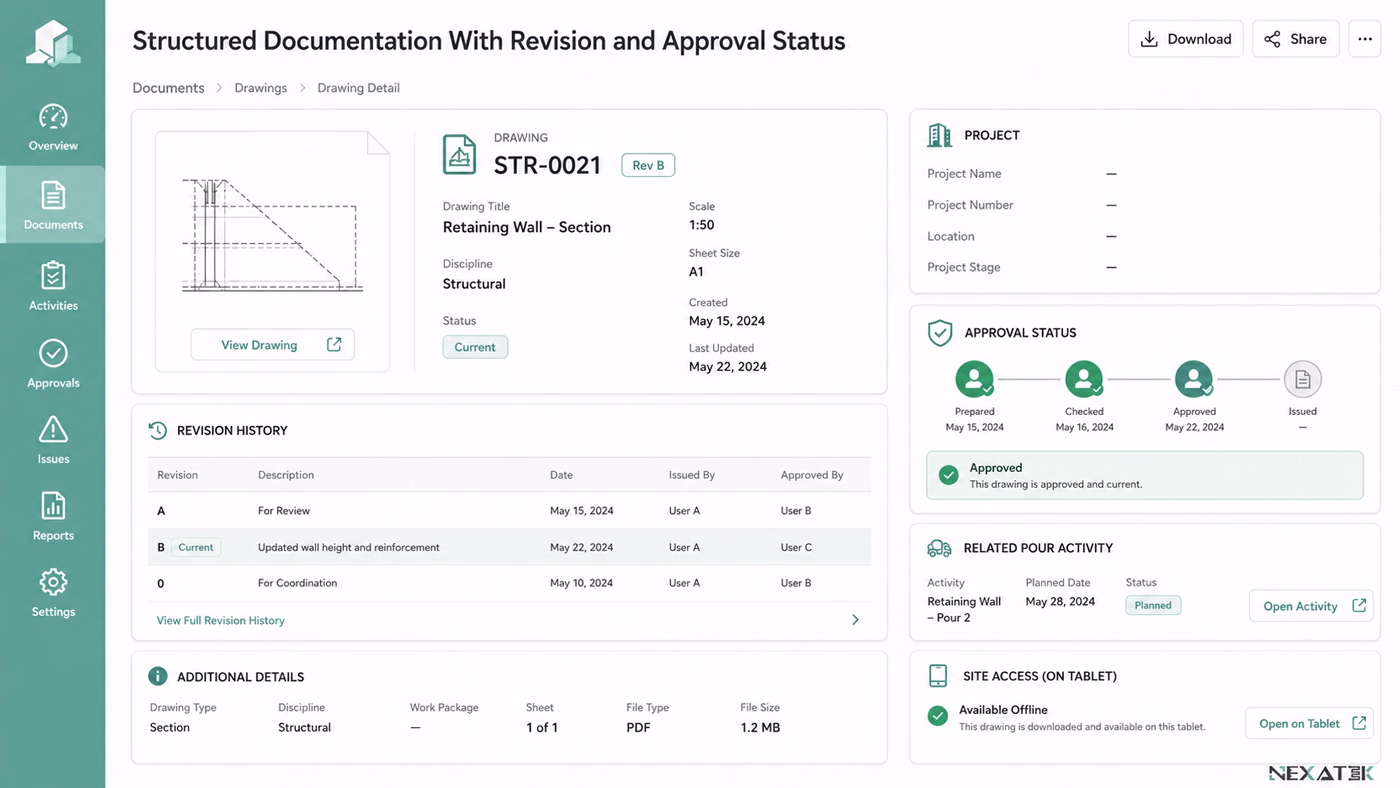Click Drawings breadcrumb link
Image resolution: width=1400 pixels, height=788 pixels.
click(x=261, y=88)
